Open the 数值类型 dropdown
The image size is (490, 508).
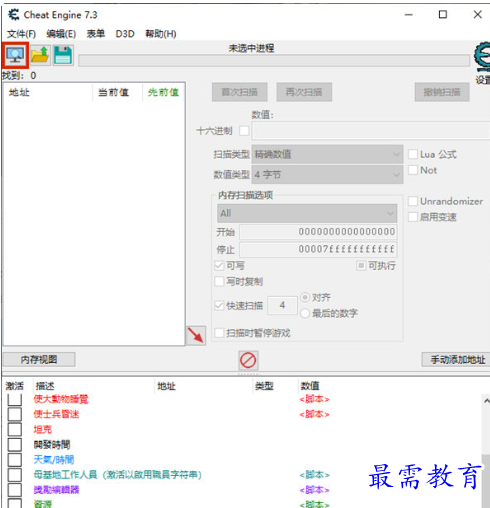pyautogui.click(x=327, y=174)
